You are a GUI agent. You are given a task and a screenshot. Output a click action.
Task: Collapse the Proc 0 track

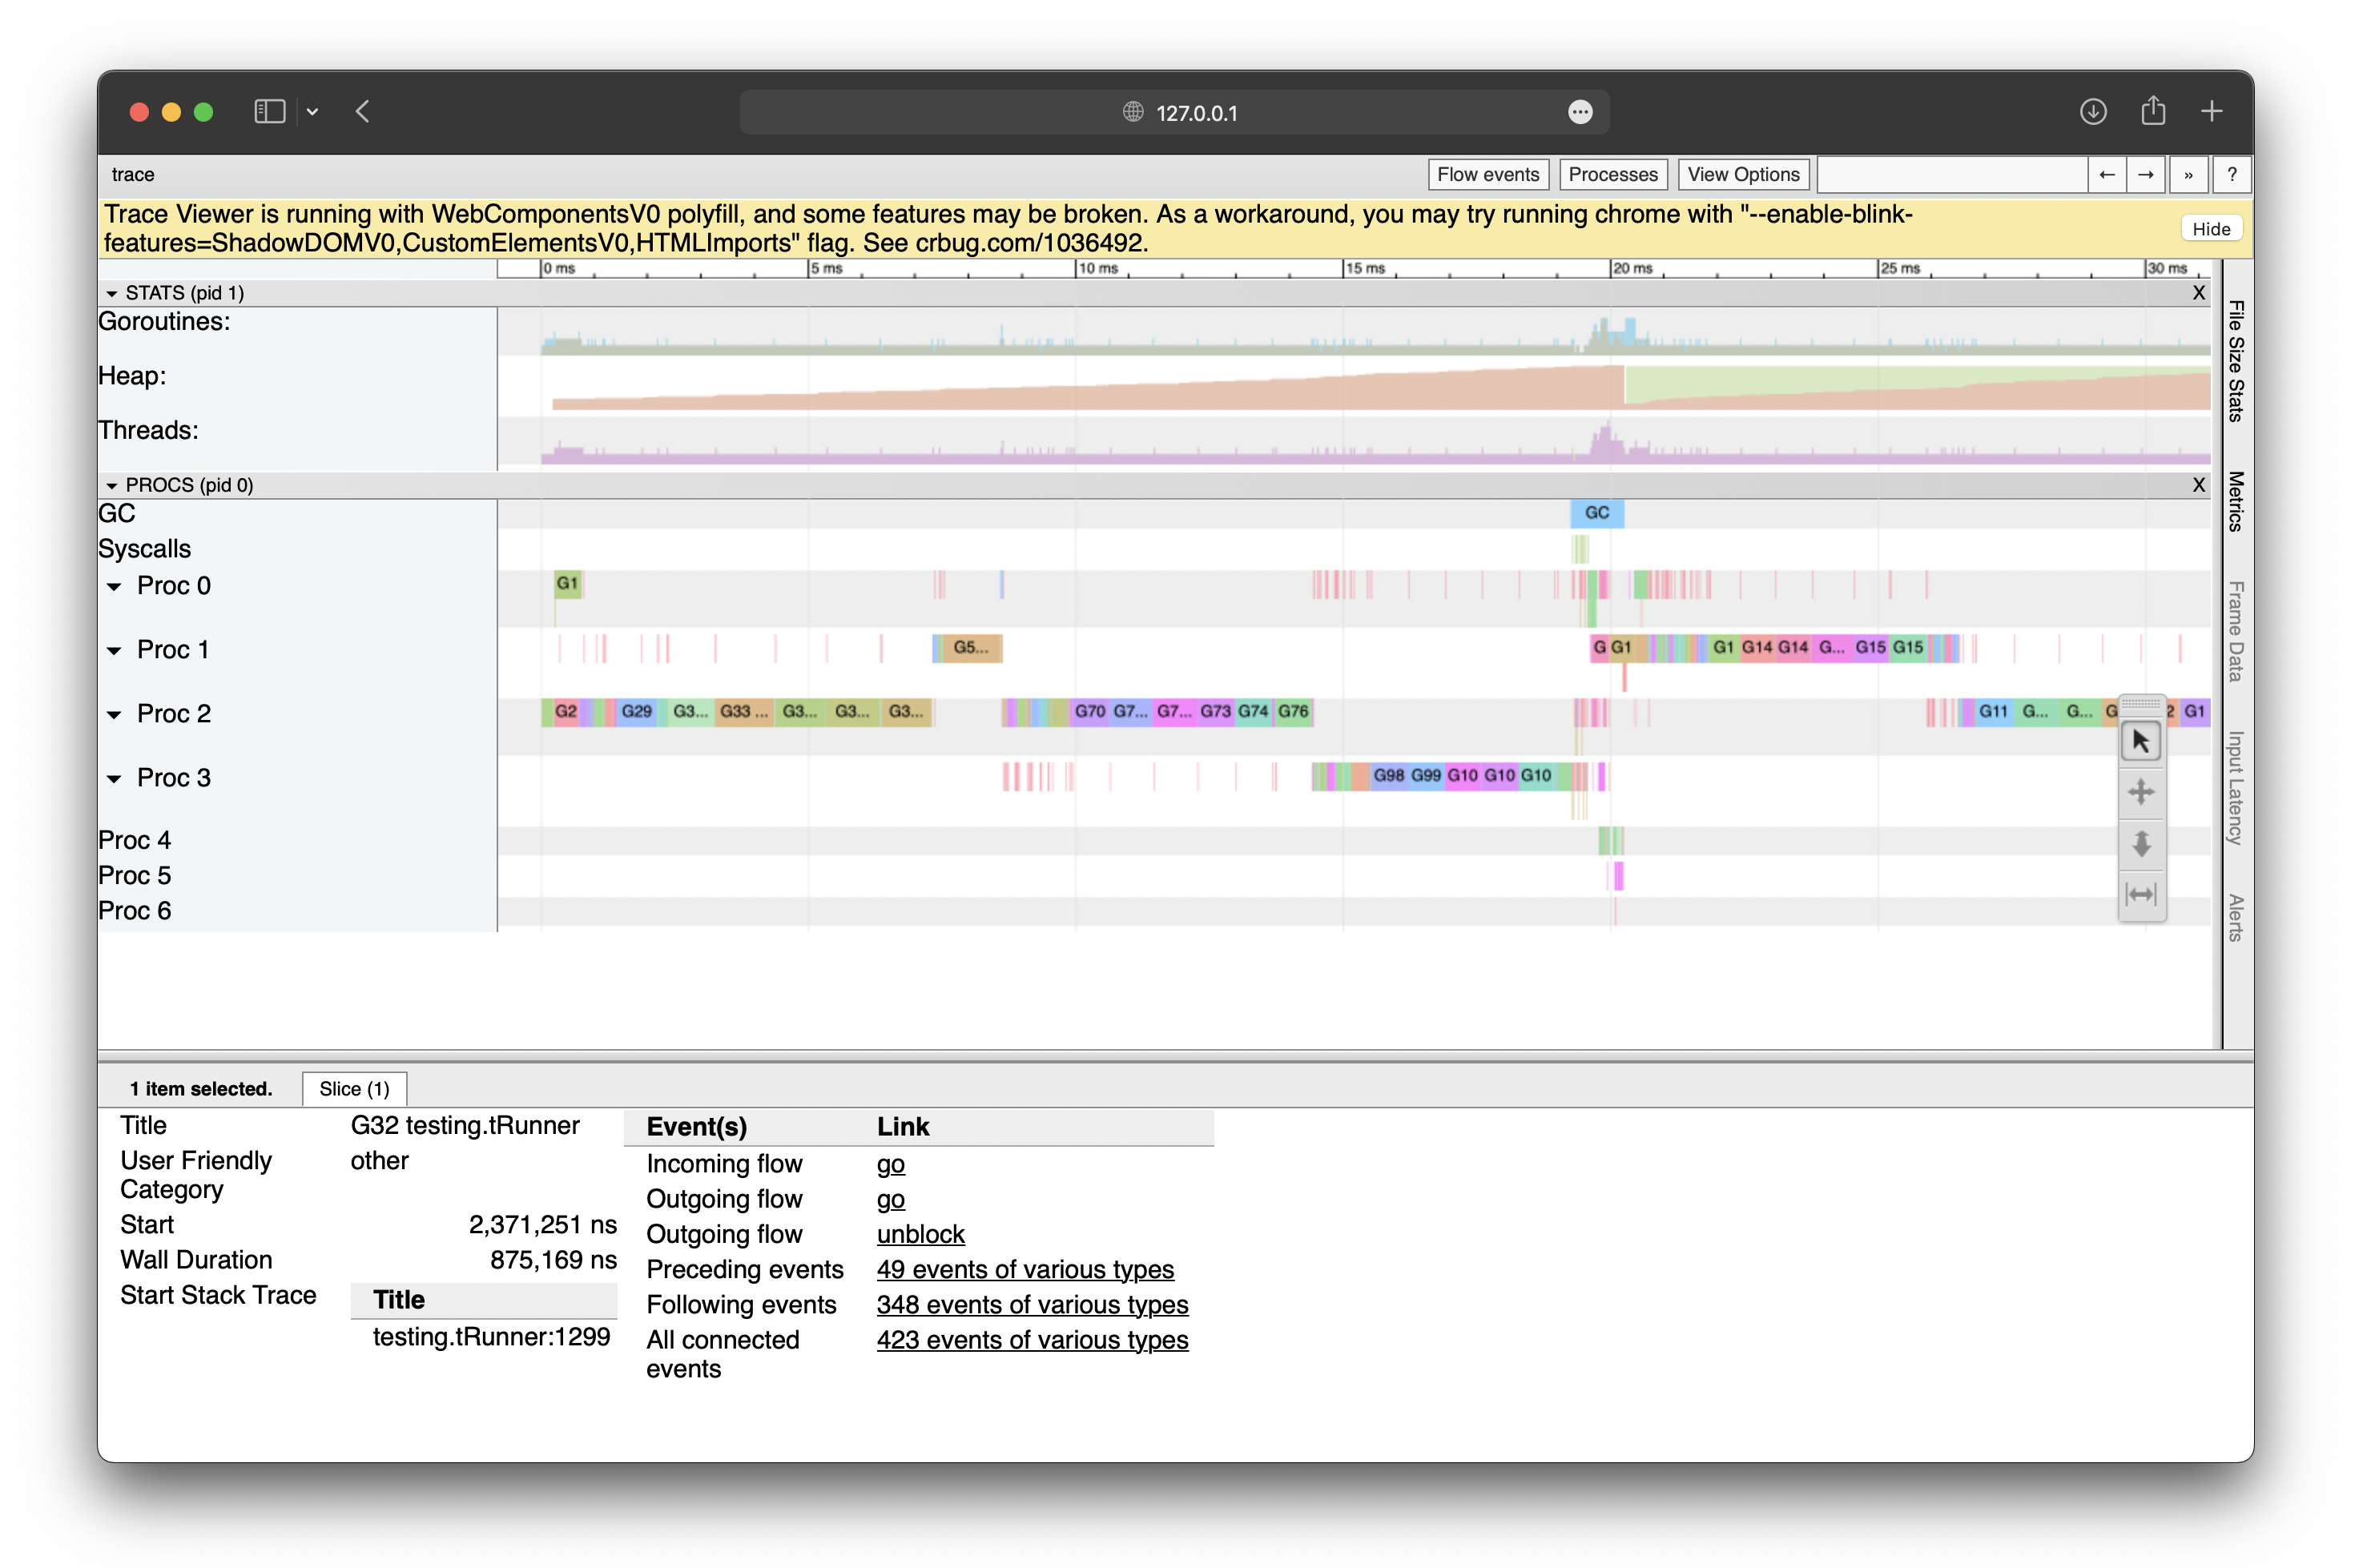click(x=114, y=587)
